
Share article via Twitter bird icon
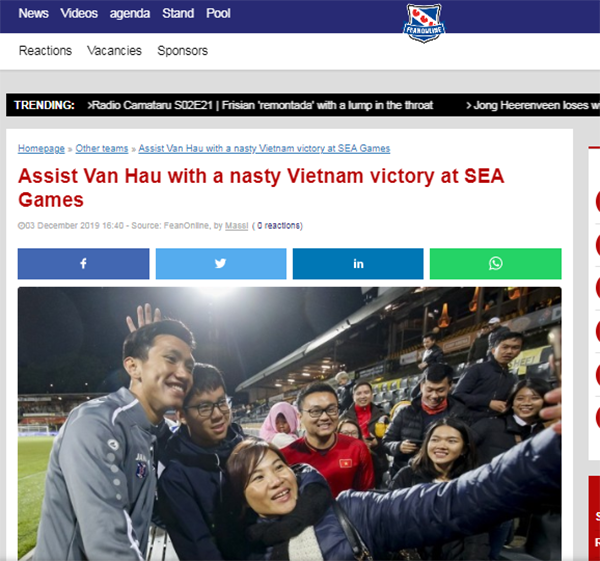point(221,264)
